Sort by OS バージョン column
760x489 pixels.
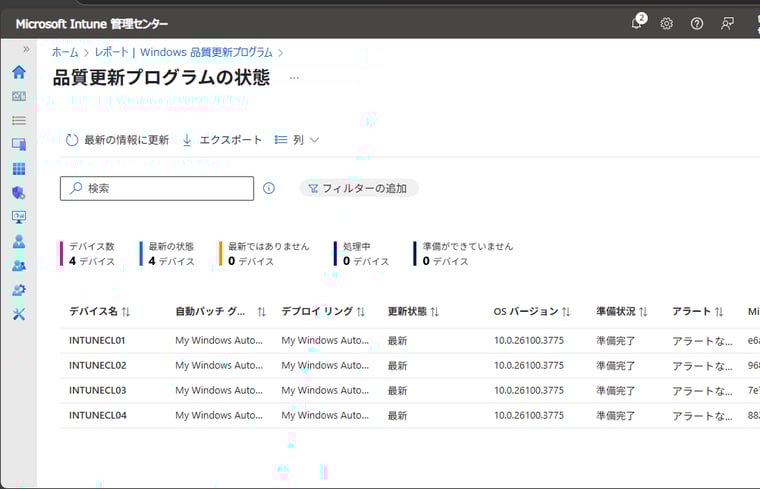[x=532, y=312]
